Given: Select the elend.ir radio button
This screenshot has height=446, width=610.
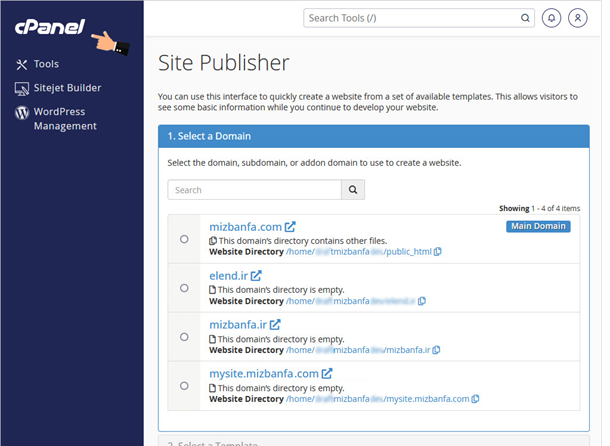Looking at the screenshot, I should (x=184, y=288).
